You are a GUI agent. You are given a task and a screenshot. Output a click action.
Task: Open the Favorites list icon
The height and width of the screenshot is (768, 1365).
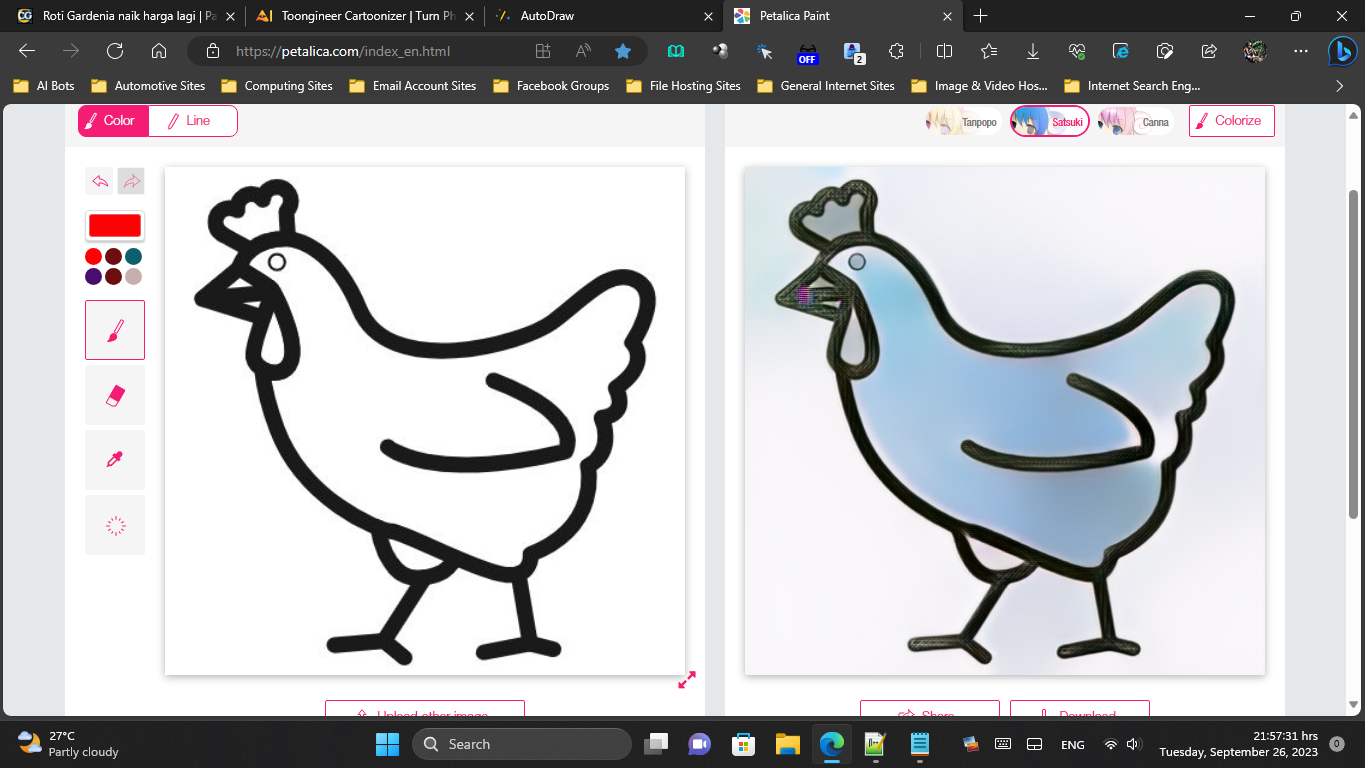(989, 51)
